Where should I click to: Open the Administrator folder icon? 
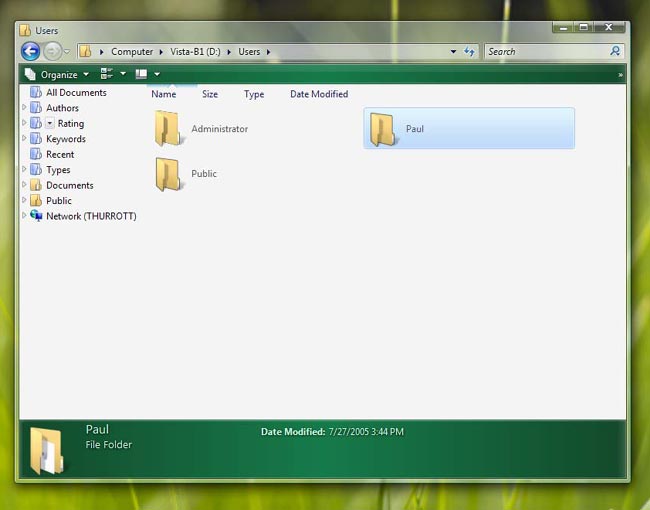(167, 129)
